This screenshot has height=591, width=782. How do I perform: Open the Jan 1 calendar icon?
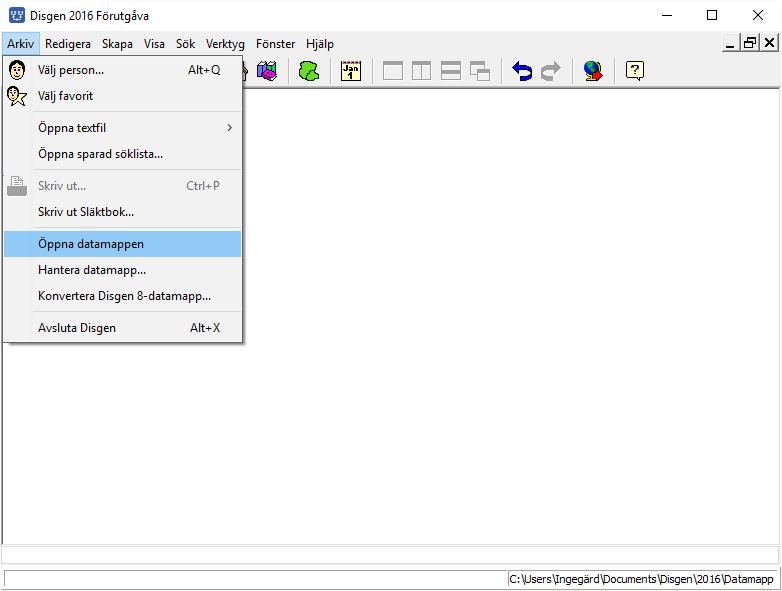(351, 71)
